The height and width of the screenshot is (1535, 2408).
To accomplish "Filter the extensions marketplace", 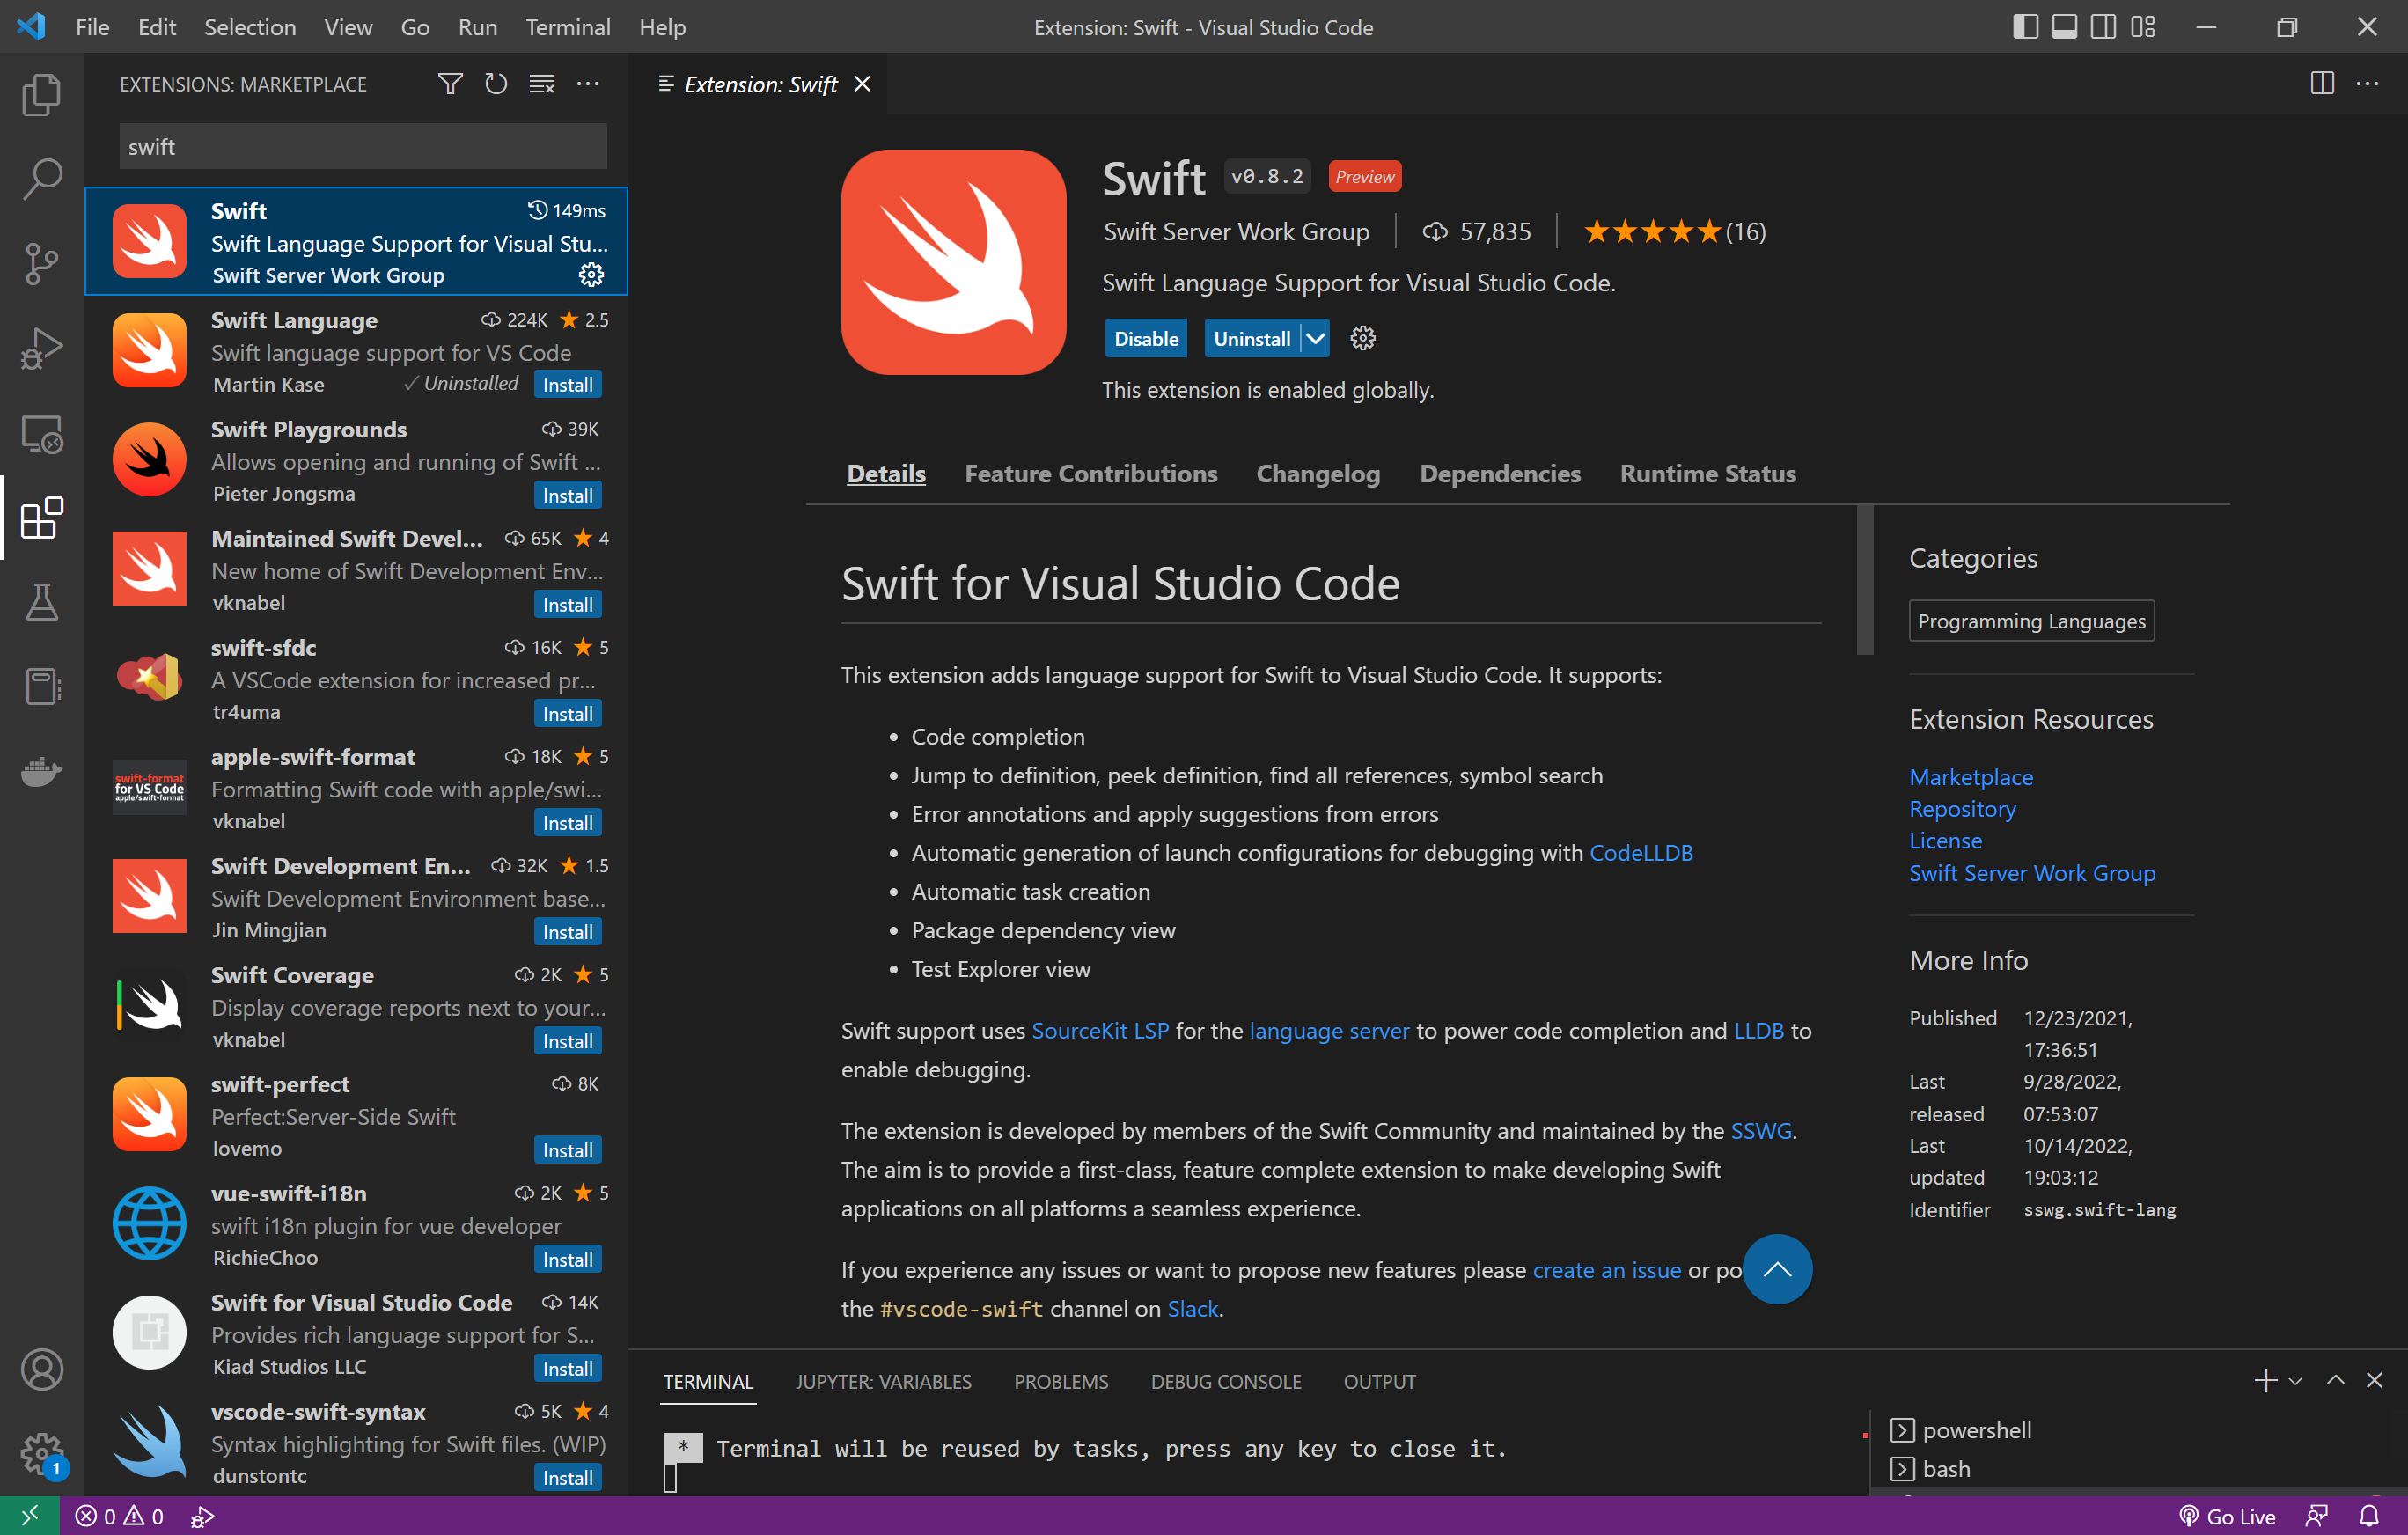I will 450,84.
